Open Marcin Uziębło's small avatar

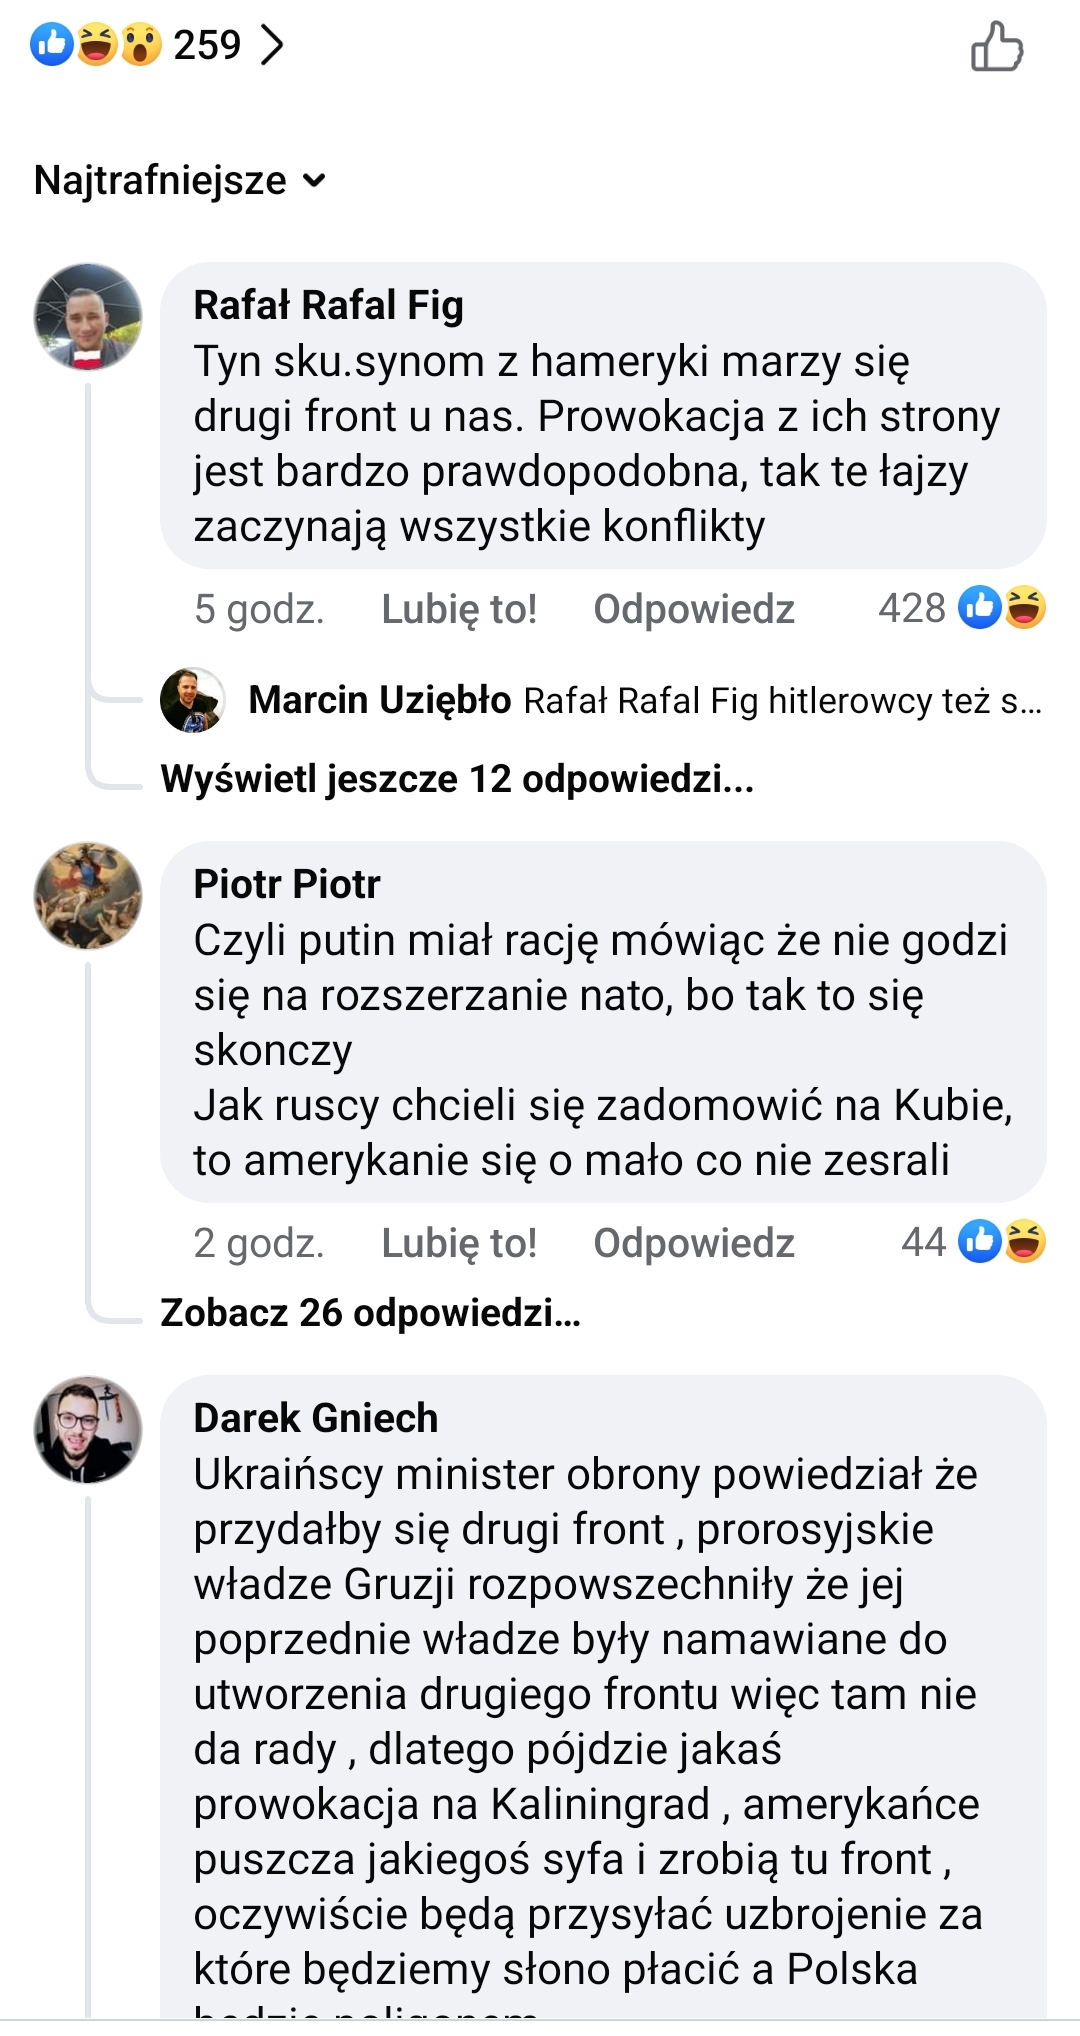tap(192, 700)
